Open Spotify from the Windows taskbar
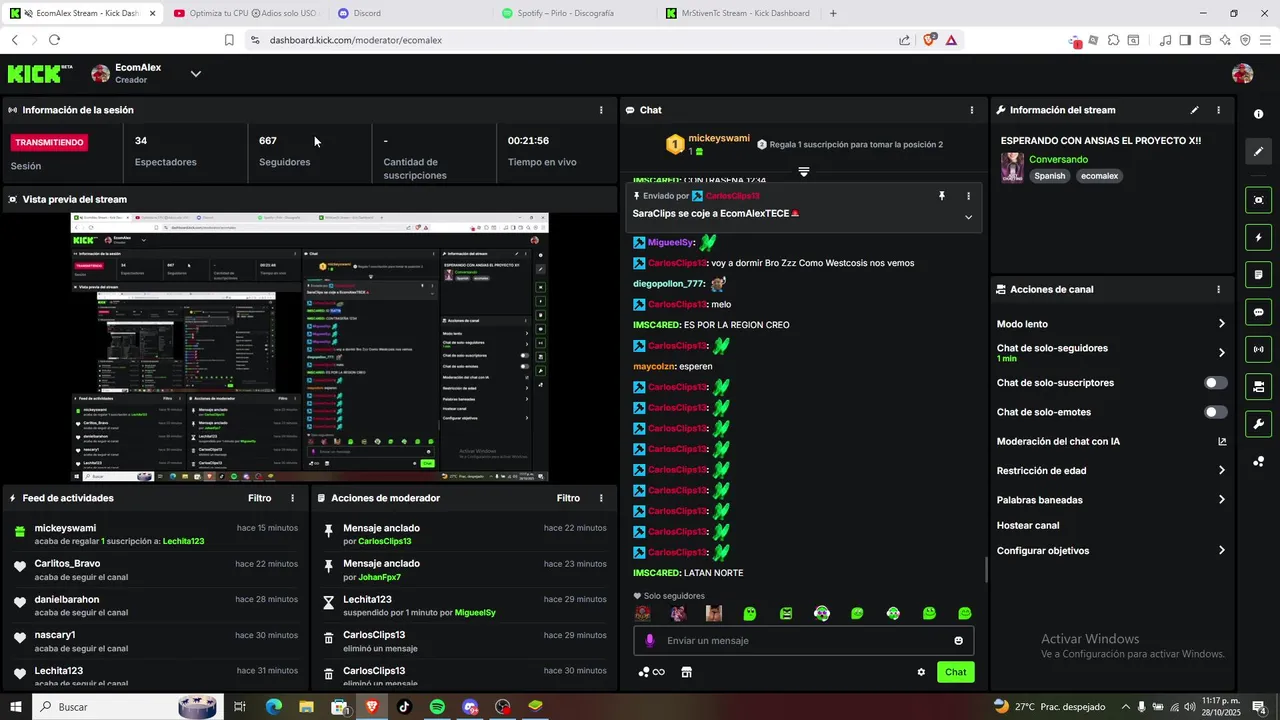 pyautogui.click(x=437, y=707)
